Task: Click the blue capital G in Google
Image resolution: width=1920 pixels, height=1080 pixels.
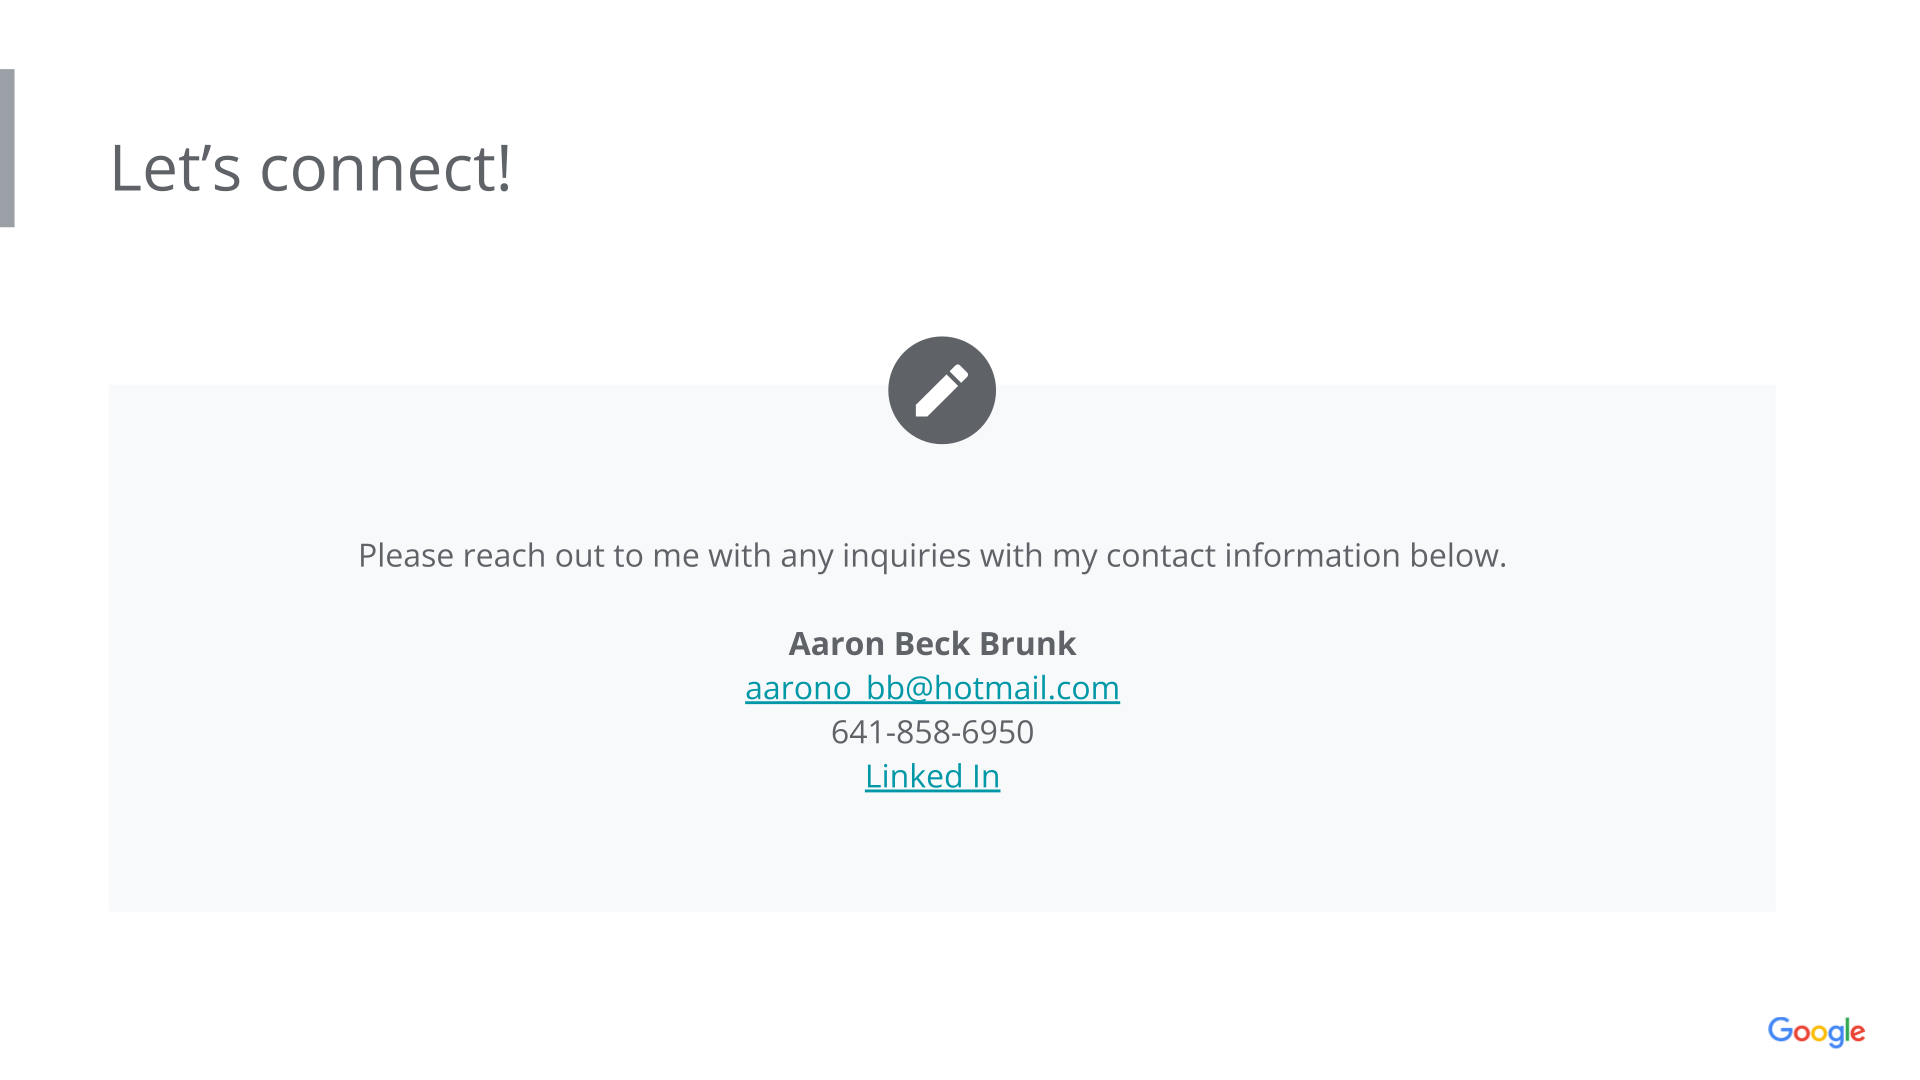Action: tap(1781, 1030)
